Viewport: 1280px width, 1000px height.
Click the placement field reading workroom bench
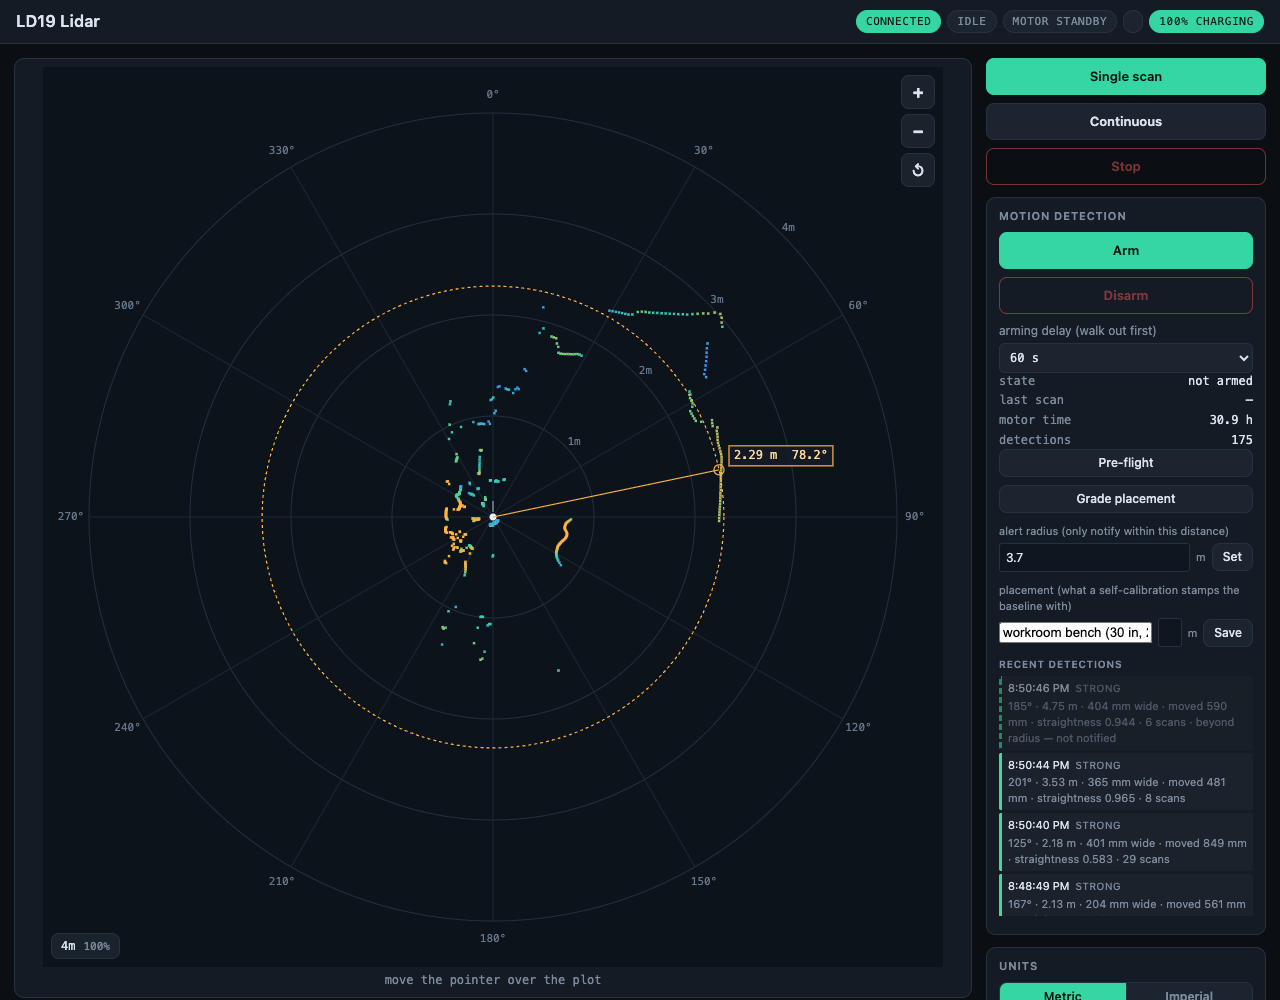(1075, 633)
